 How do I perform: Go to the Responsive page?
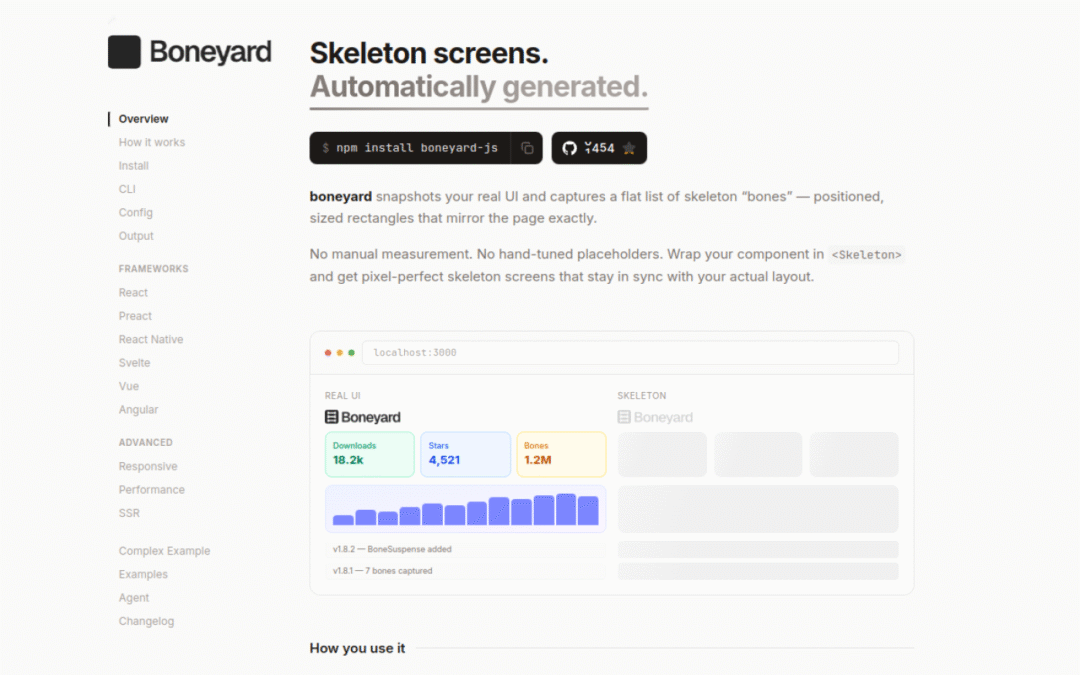148,466
